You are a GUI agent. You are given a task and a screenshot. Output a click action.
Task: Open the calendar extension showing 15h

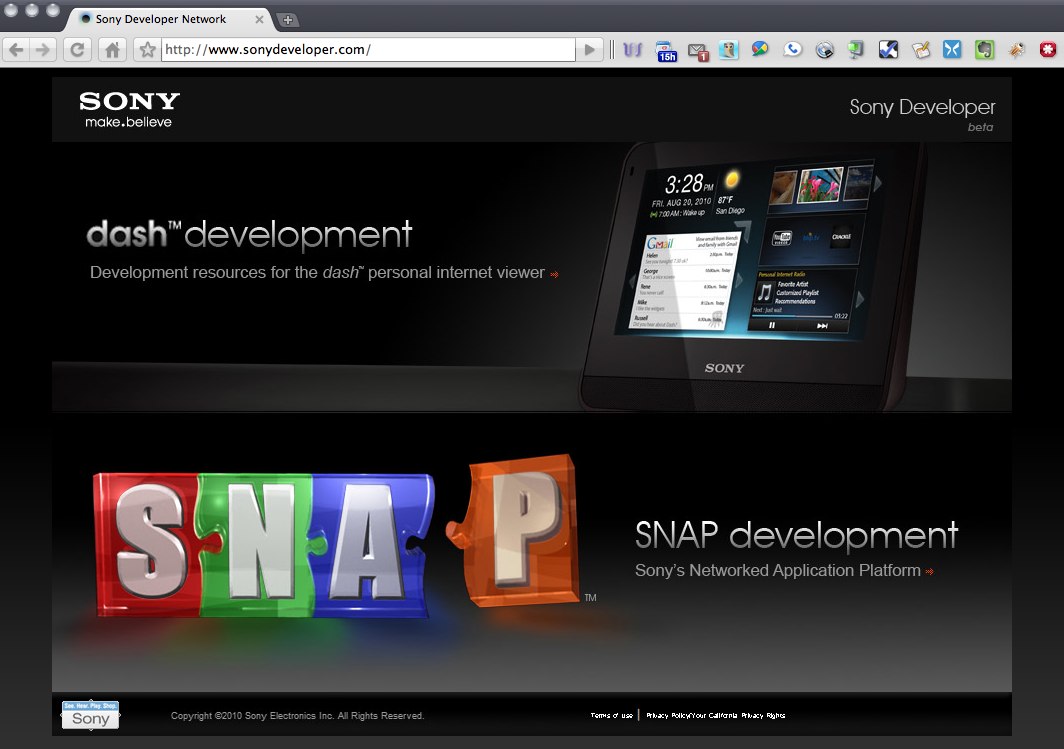click(x=666, y=51)
